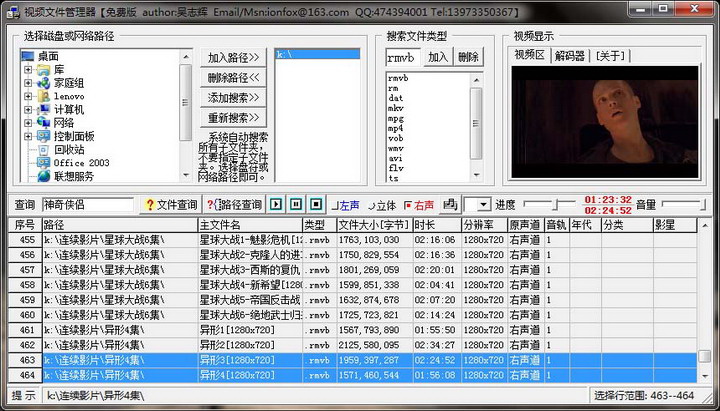Select wmv in file type list

[x=395, y=148]
